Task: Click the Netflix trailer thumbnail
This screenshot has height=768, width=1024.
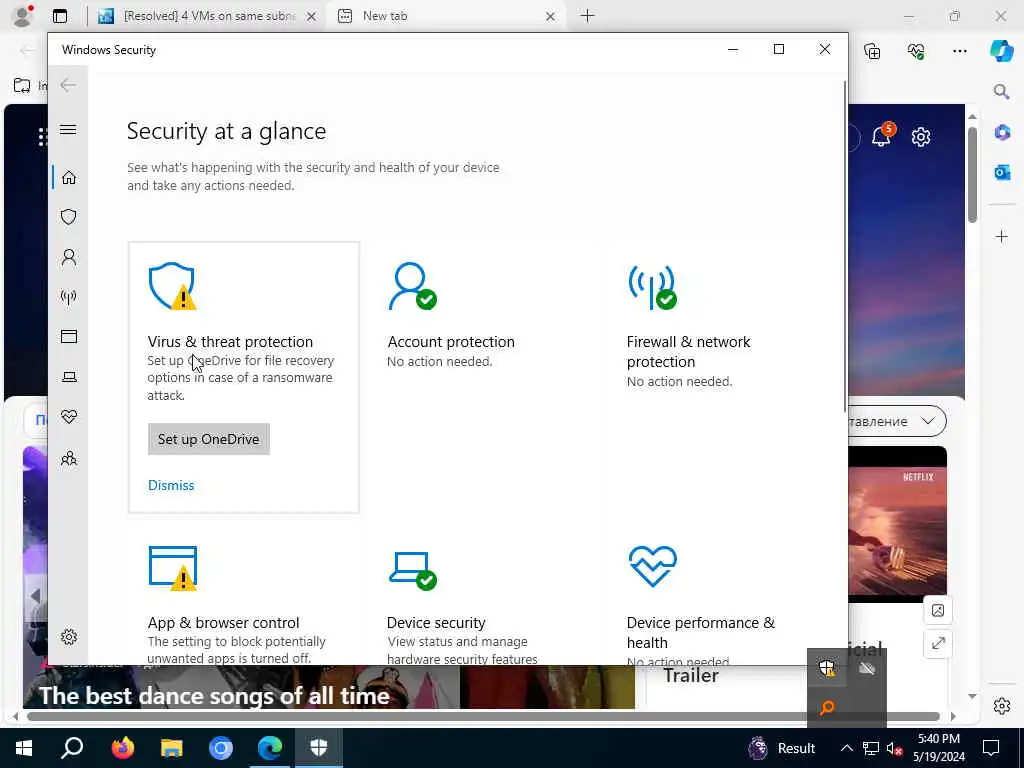Action: tap(897, 524)
